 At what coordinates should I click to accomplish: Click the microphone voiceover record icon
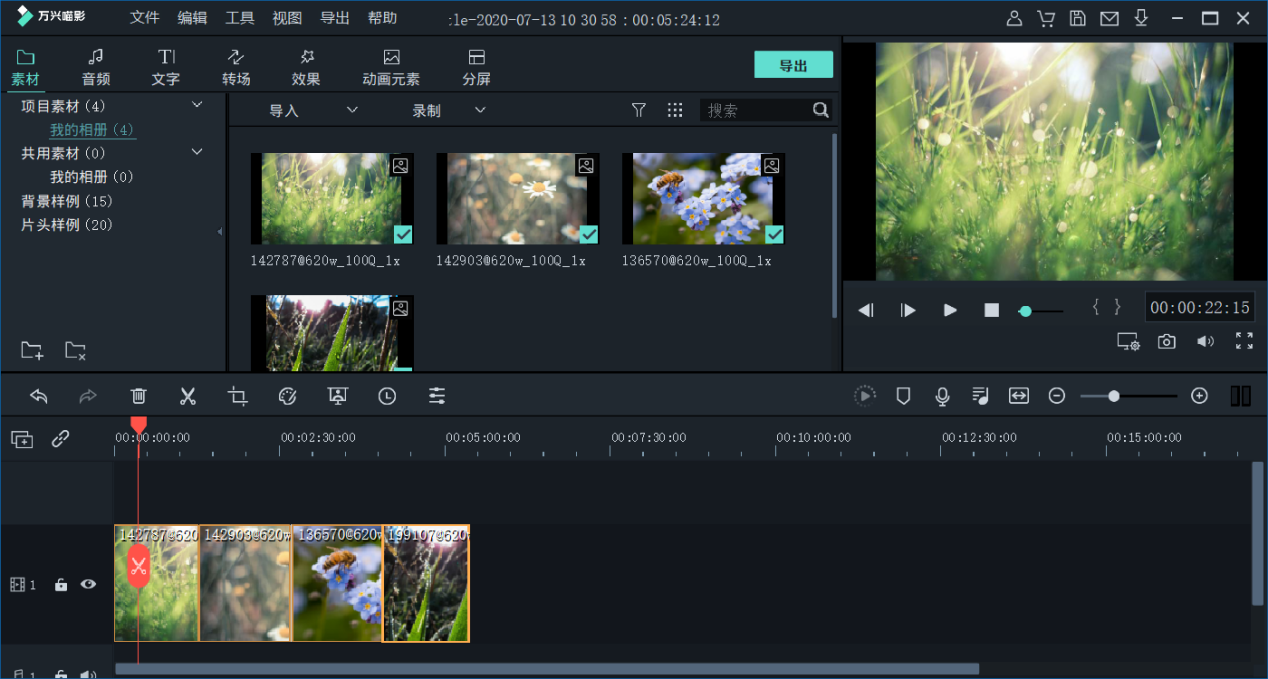(x=942, y=396)
